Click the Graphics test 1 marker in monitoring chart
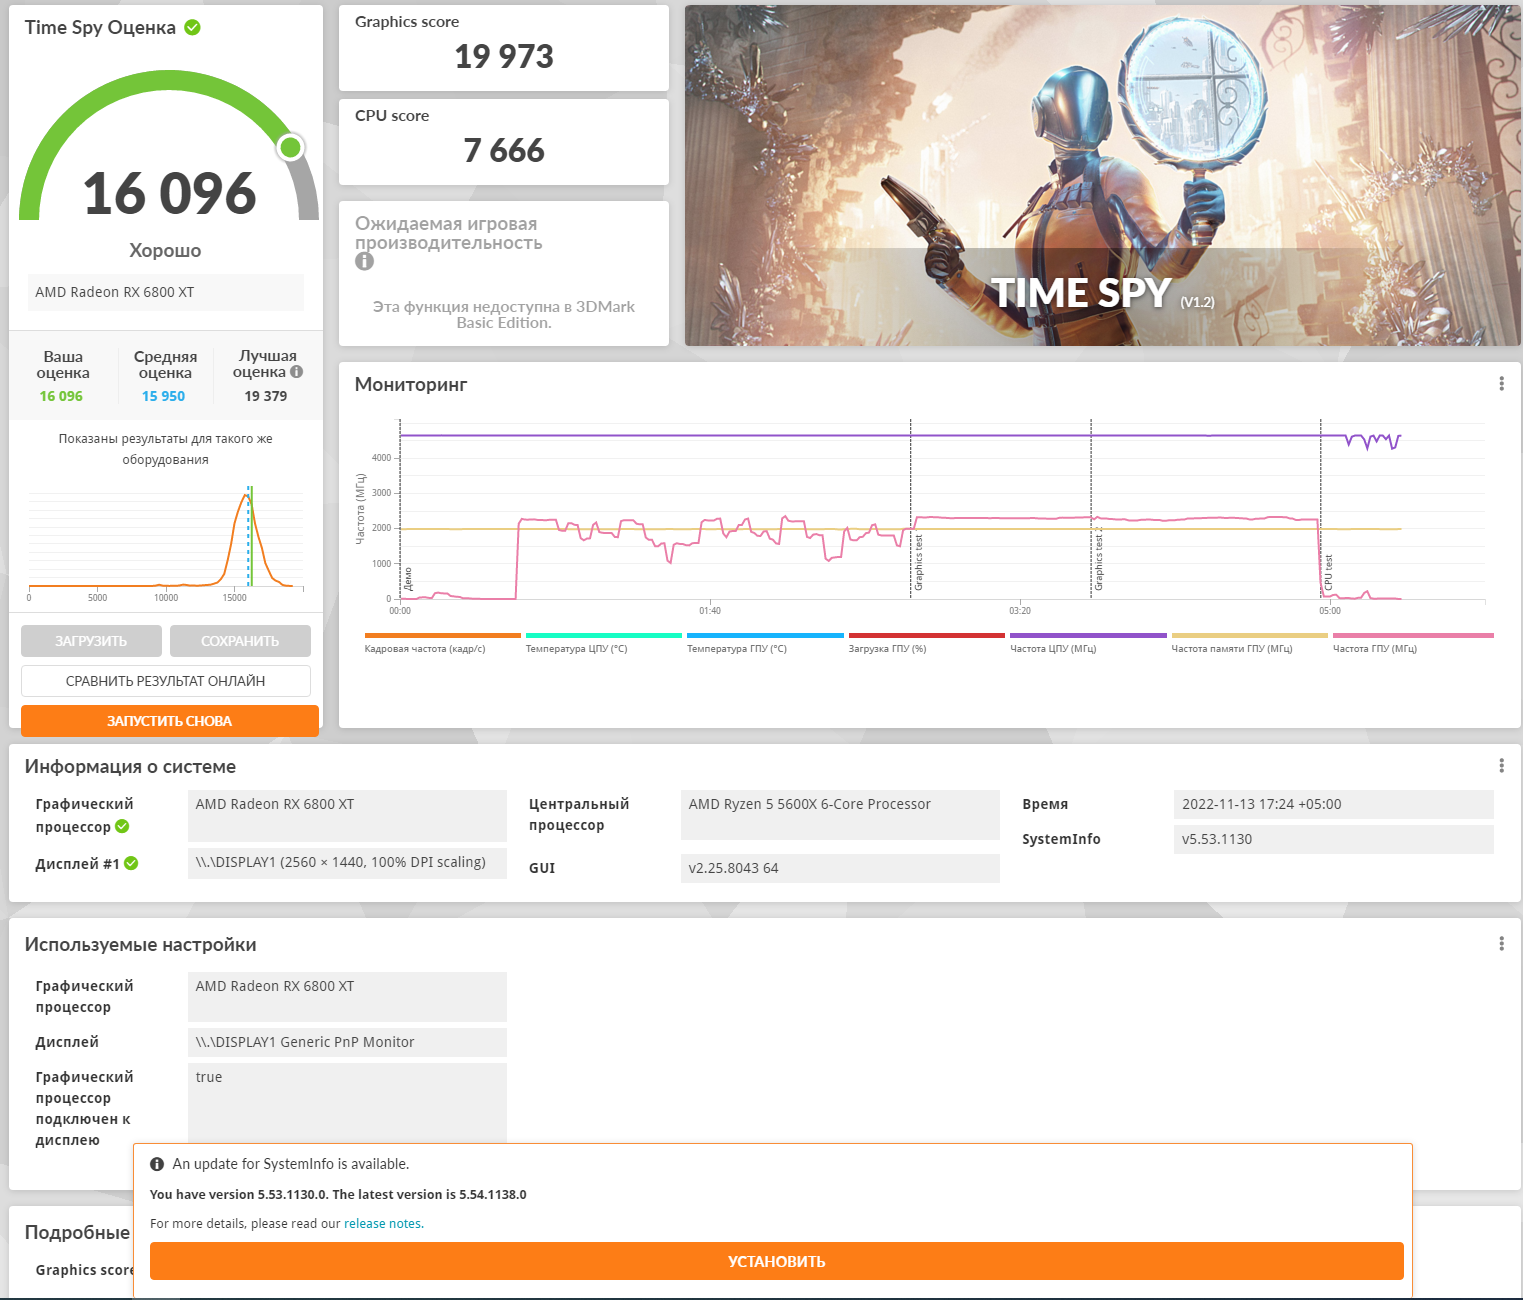Screen dimensions: 1523x1300 click(x=919, y=562)
